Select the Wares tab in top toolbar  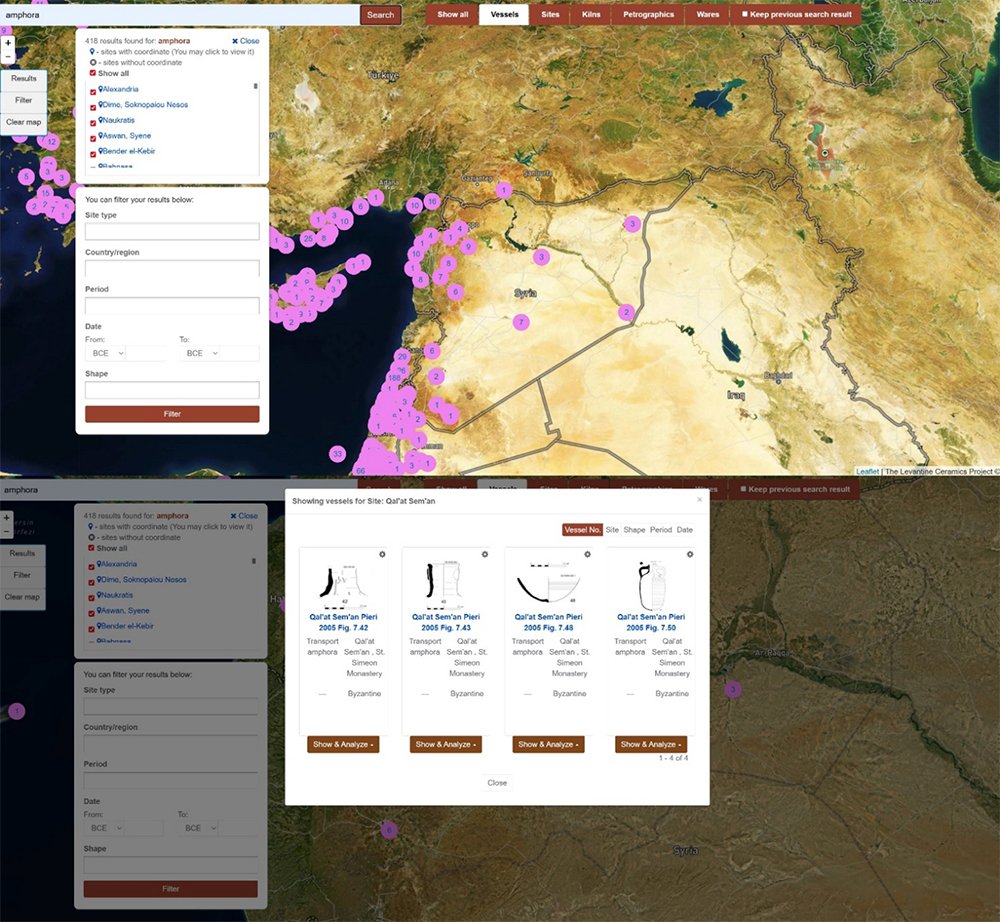(x=708, y=14)
